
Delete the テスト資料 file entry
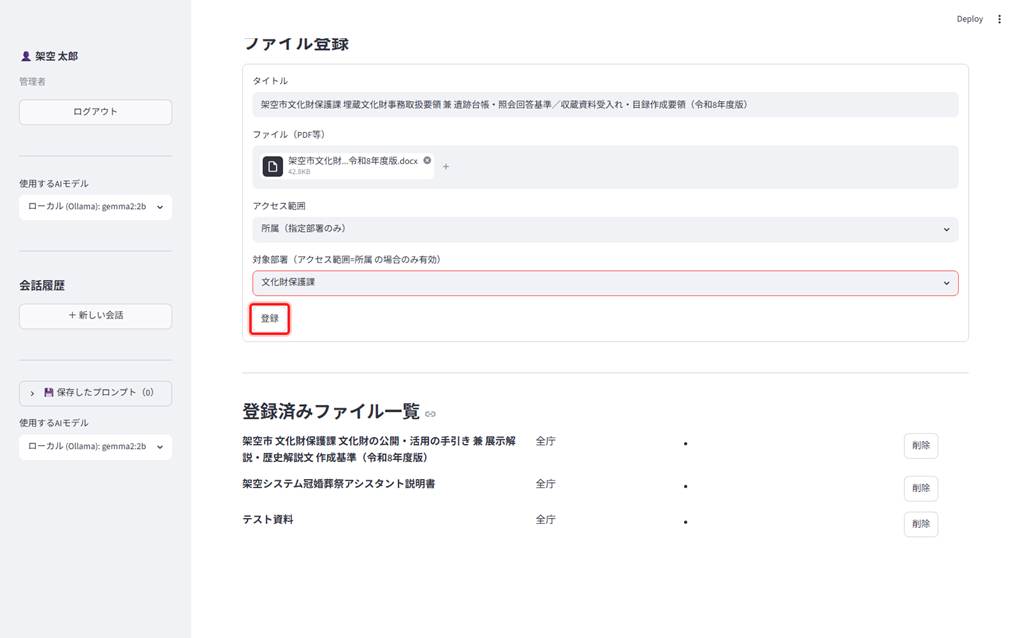[x=920, y=524]
